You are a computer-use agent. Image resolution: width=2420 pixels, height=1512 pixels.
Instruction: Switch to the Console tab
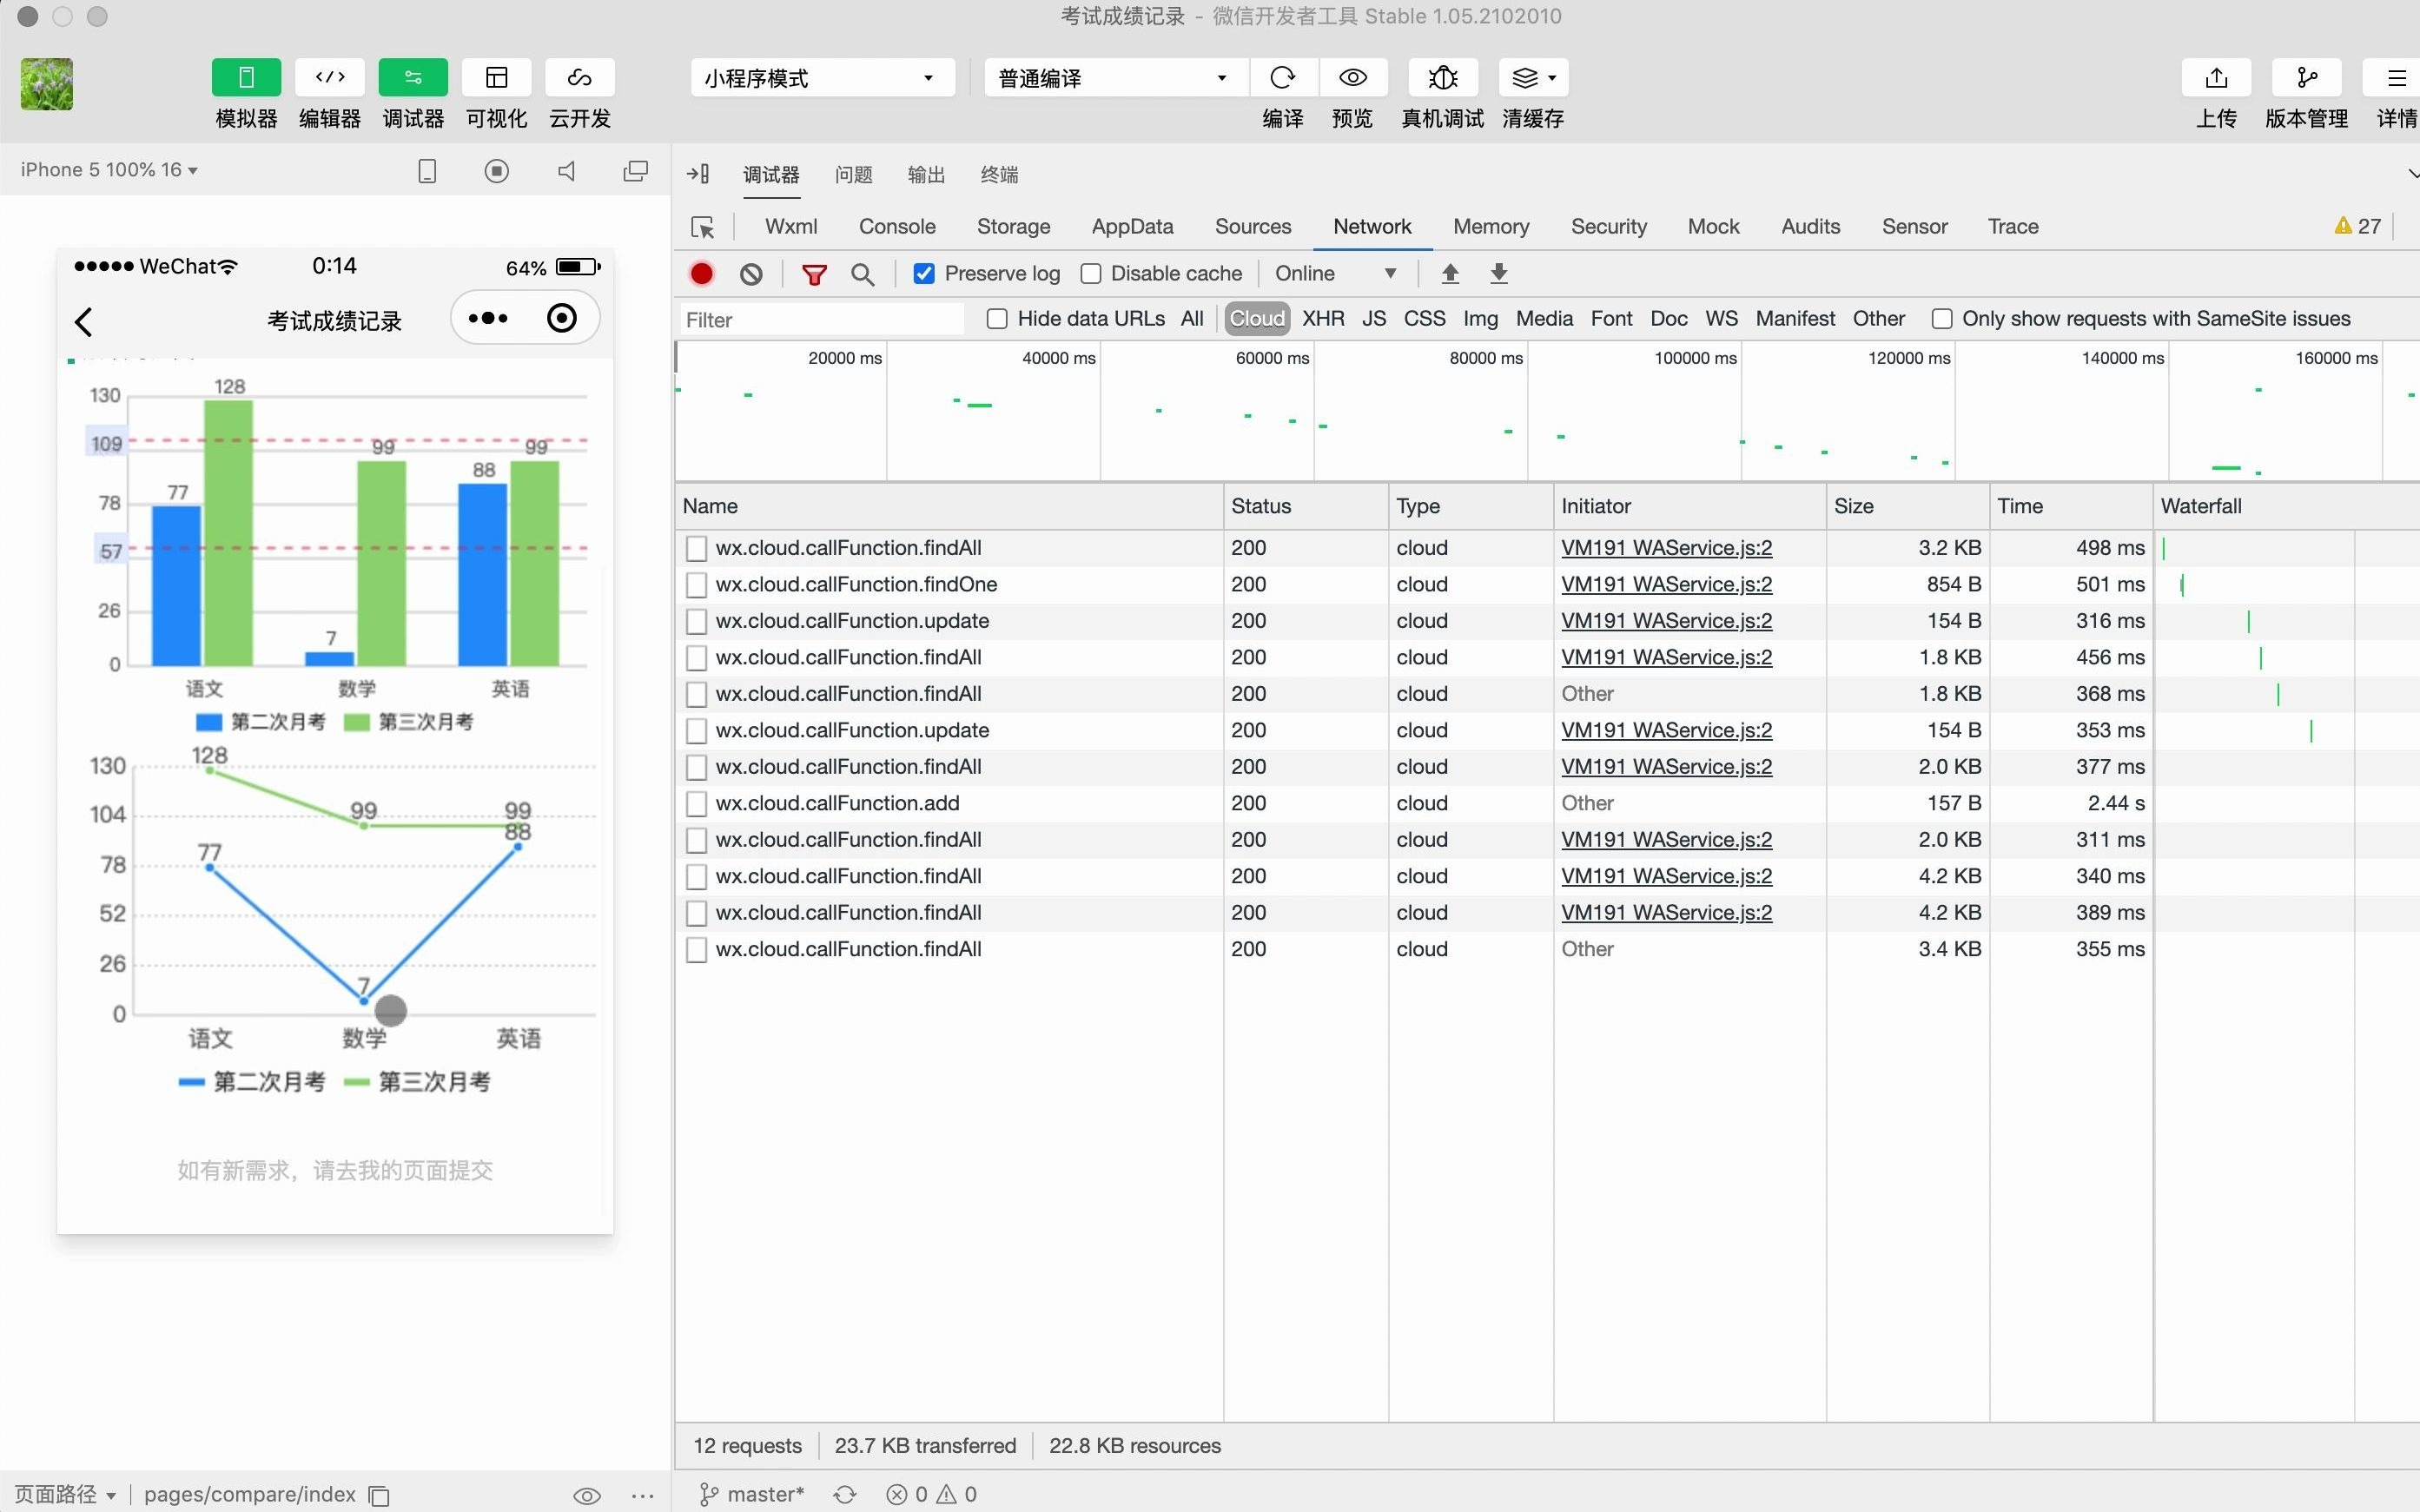894,227
